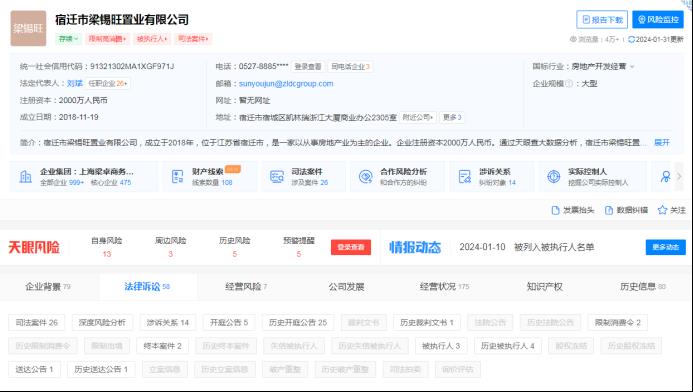This screenshot has height=392, width=693.
Task: Open legal representative 刘某 link
Action: 75,83
